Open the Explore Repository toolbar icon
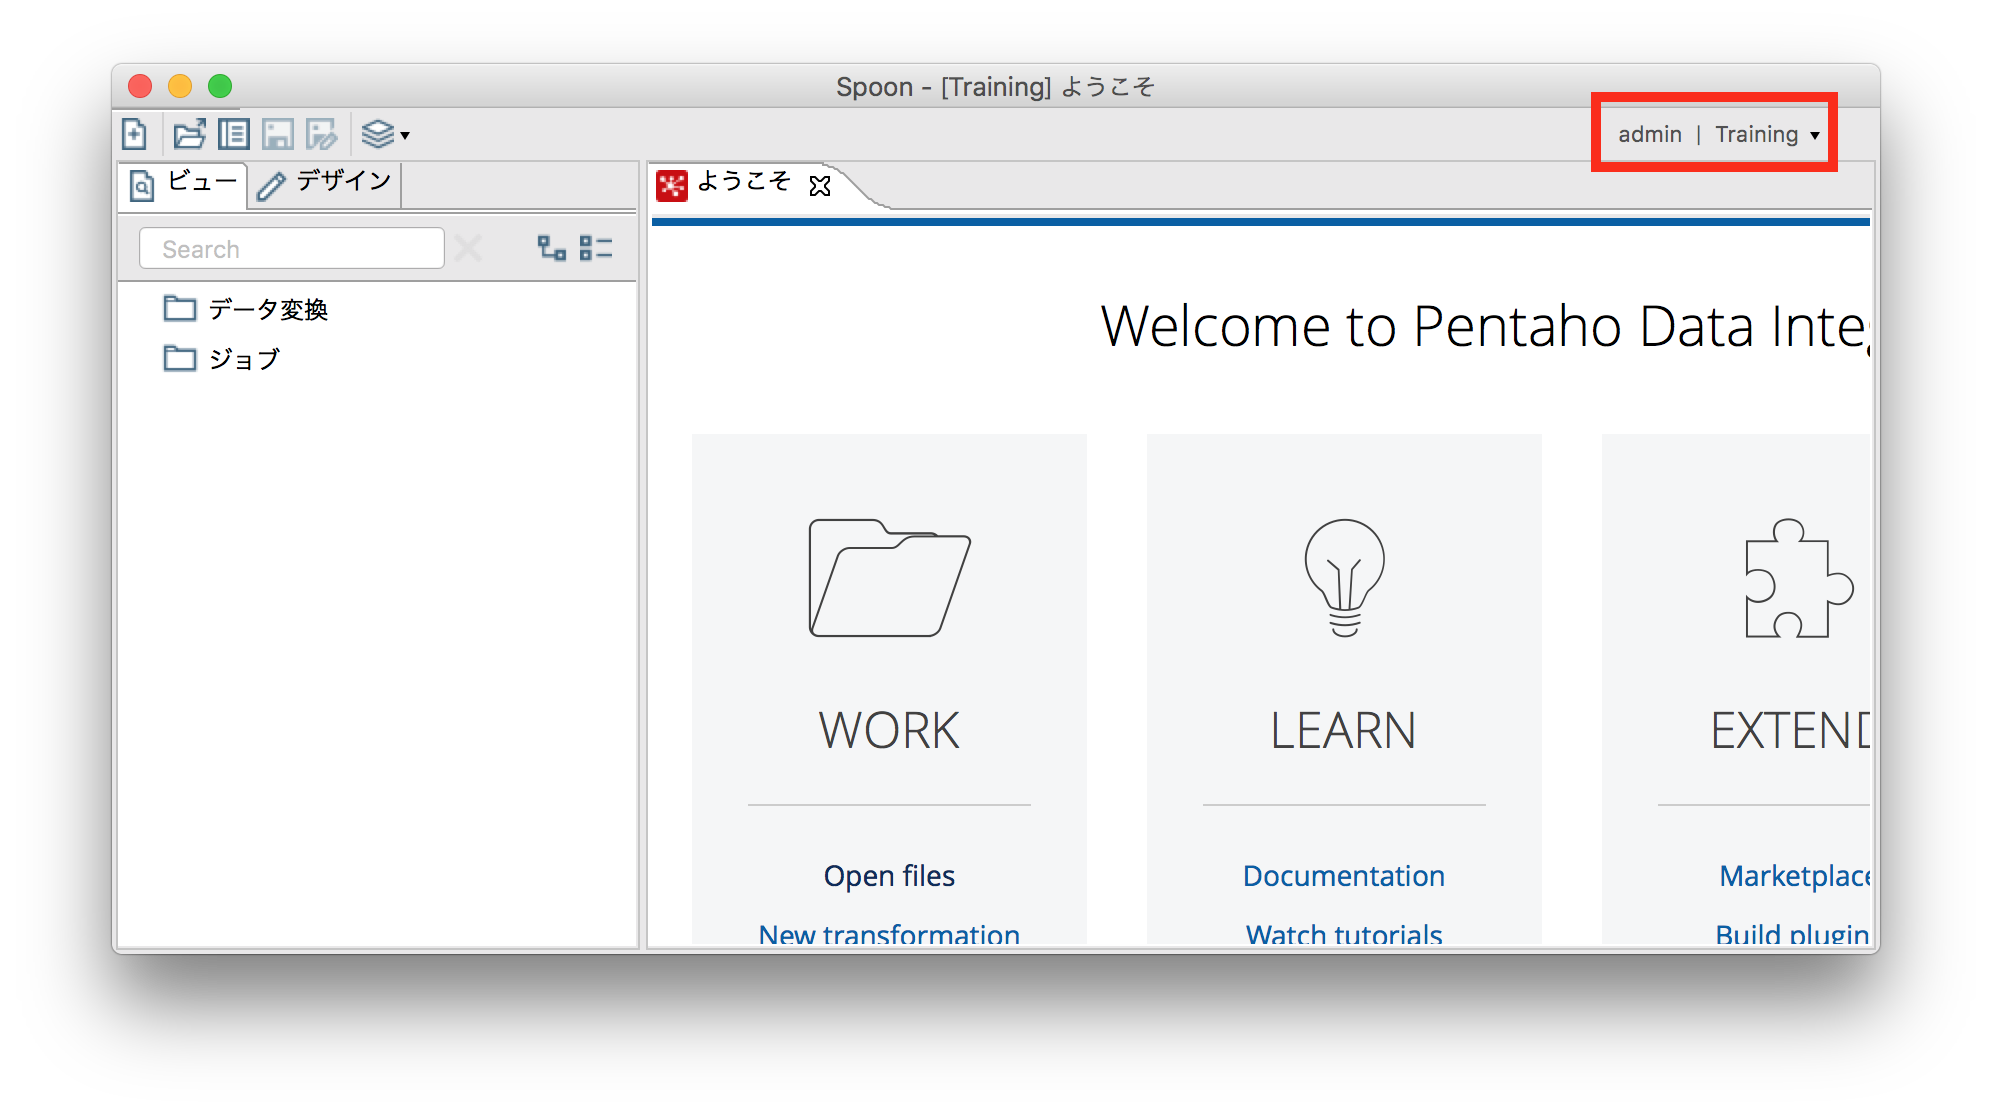 click(x=234, y=134)
